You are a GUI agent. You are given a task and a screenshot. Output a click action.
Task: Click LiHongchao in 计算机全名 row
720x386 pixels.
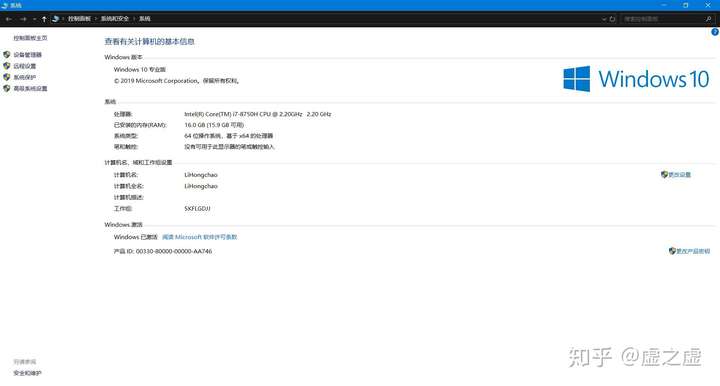point(201,186)
